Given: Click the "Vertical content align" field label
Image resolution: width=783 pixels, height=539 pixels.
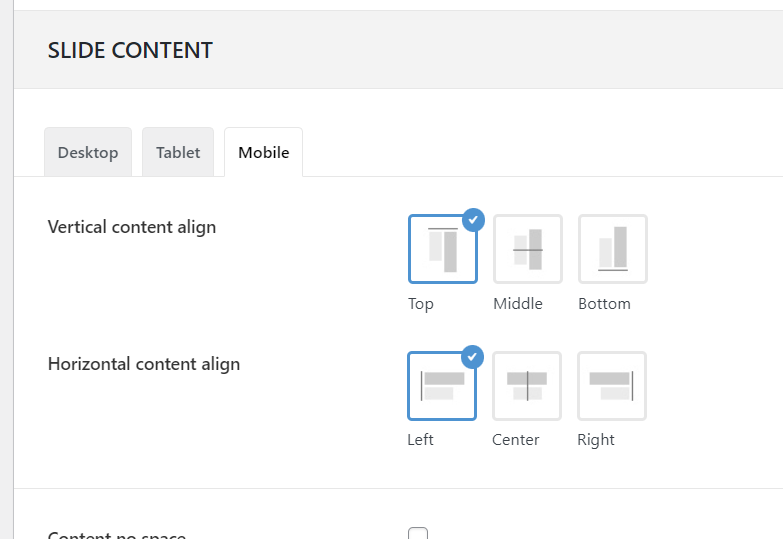Looking at the screenshot, I should point(132,227).
